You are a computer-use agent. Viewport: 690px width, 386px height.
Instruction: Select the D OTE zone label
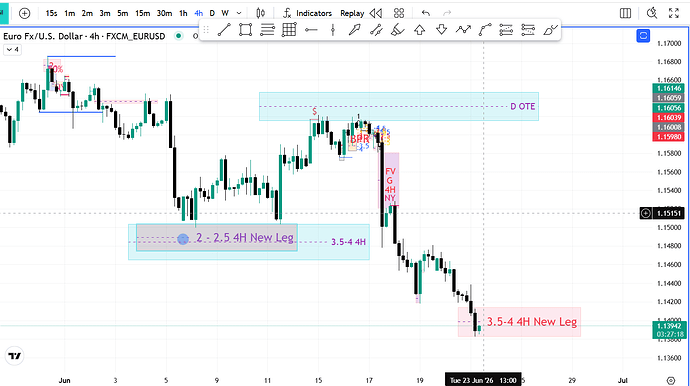(x=523, y=107)
